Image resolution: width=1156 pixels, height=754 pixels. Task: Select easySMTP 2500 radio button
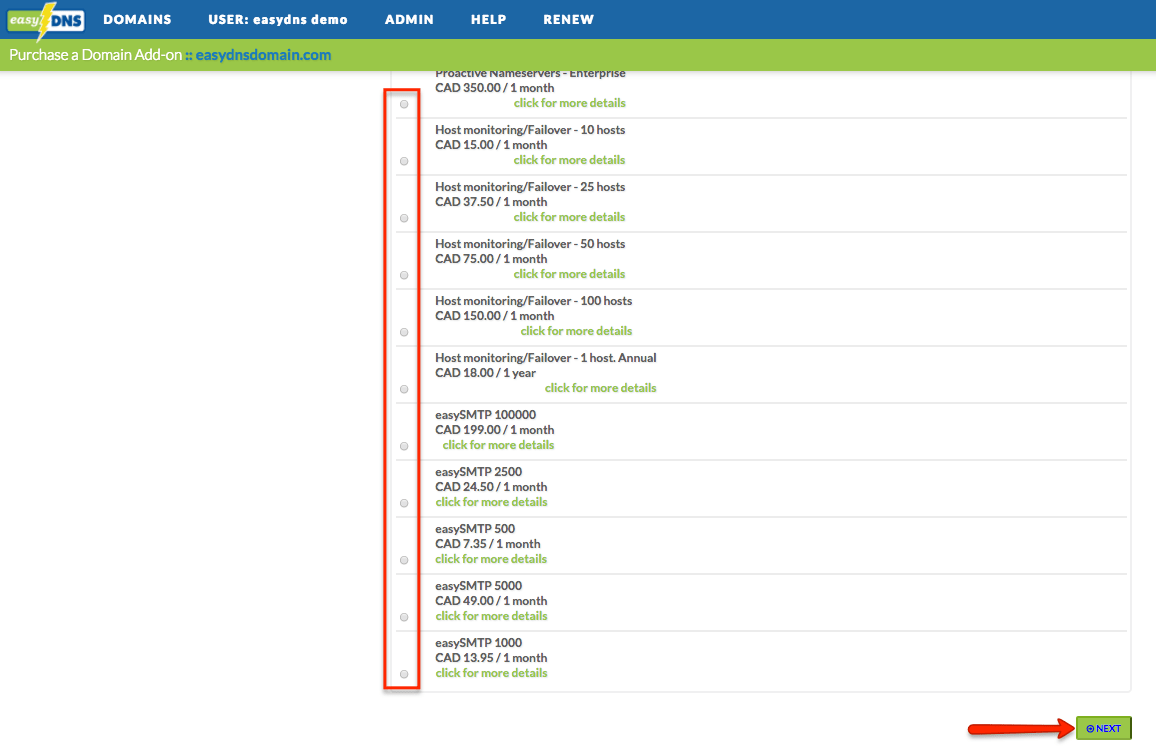[x=404, y=503]
